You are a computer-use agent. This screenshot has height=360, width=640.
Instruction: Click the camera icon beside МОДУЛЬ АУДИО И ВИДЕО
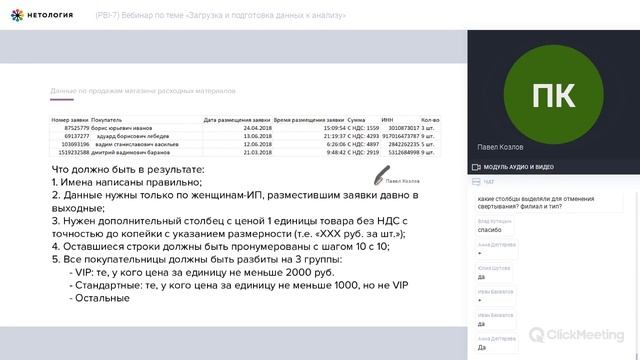click(476, 167)
